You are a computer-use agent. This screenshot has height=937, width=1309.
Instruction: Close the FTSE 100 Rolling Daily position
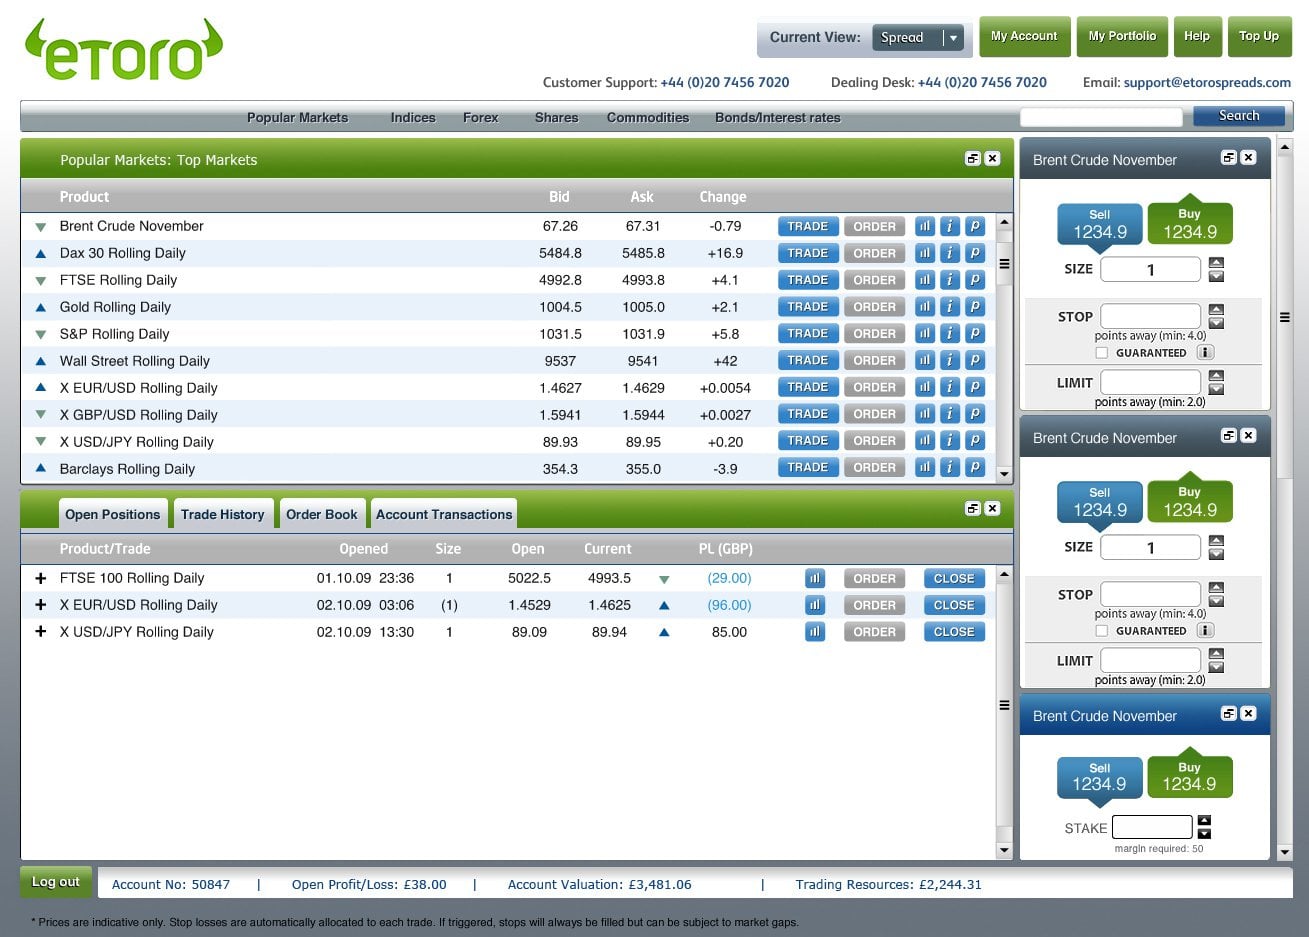click(954, 578)
